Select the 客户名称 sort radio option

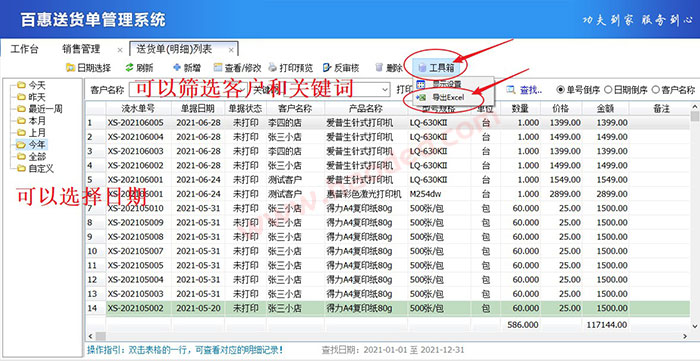tap(674, 90)
